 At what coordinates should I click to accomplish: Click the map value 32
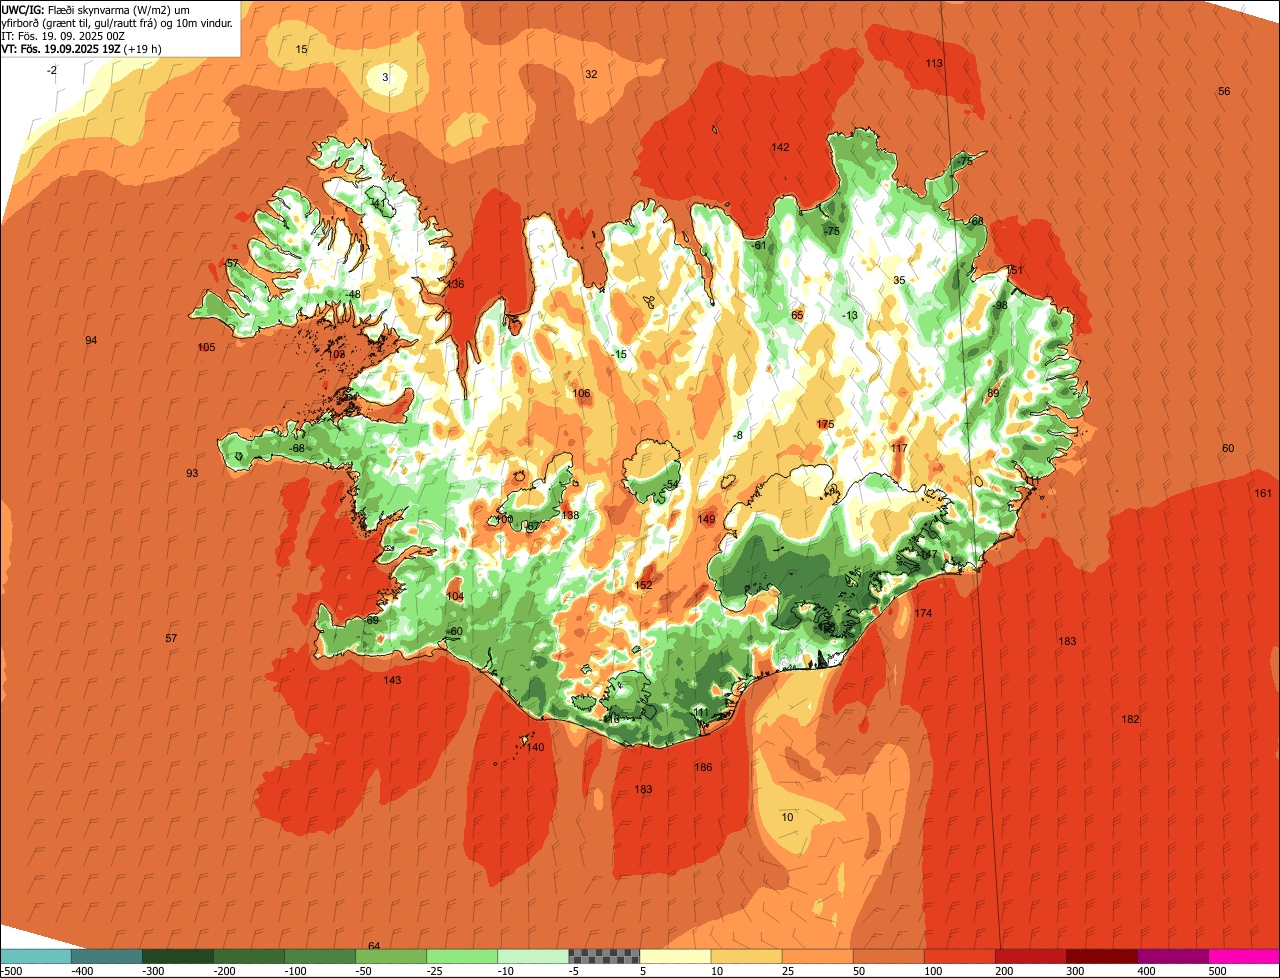coord(591,74)
